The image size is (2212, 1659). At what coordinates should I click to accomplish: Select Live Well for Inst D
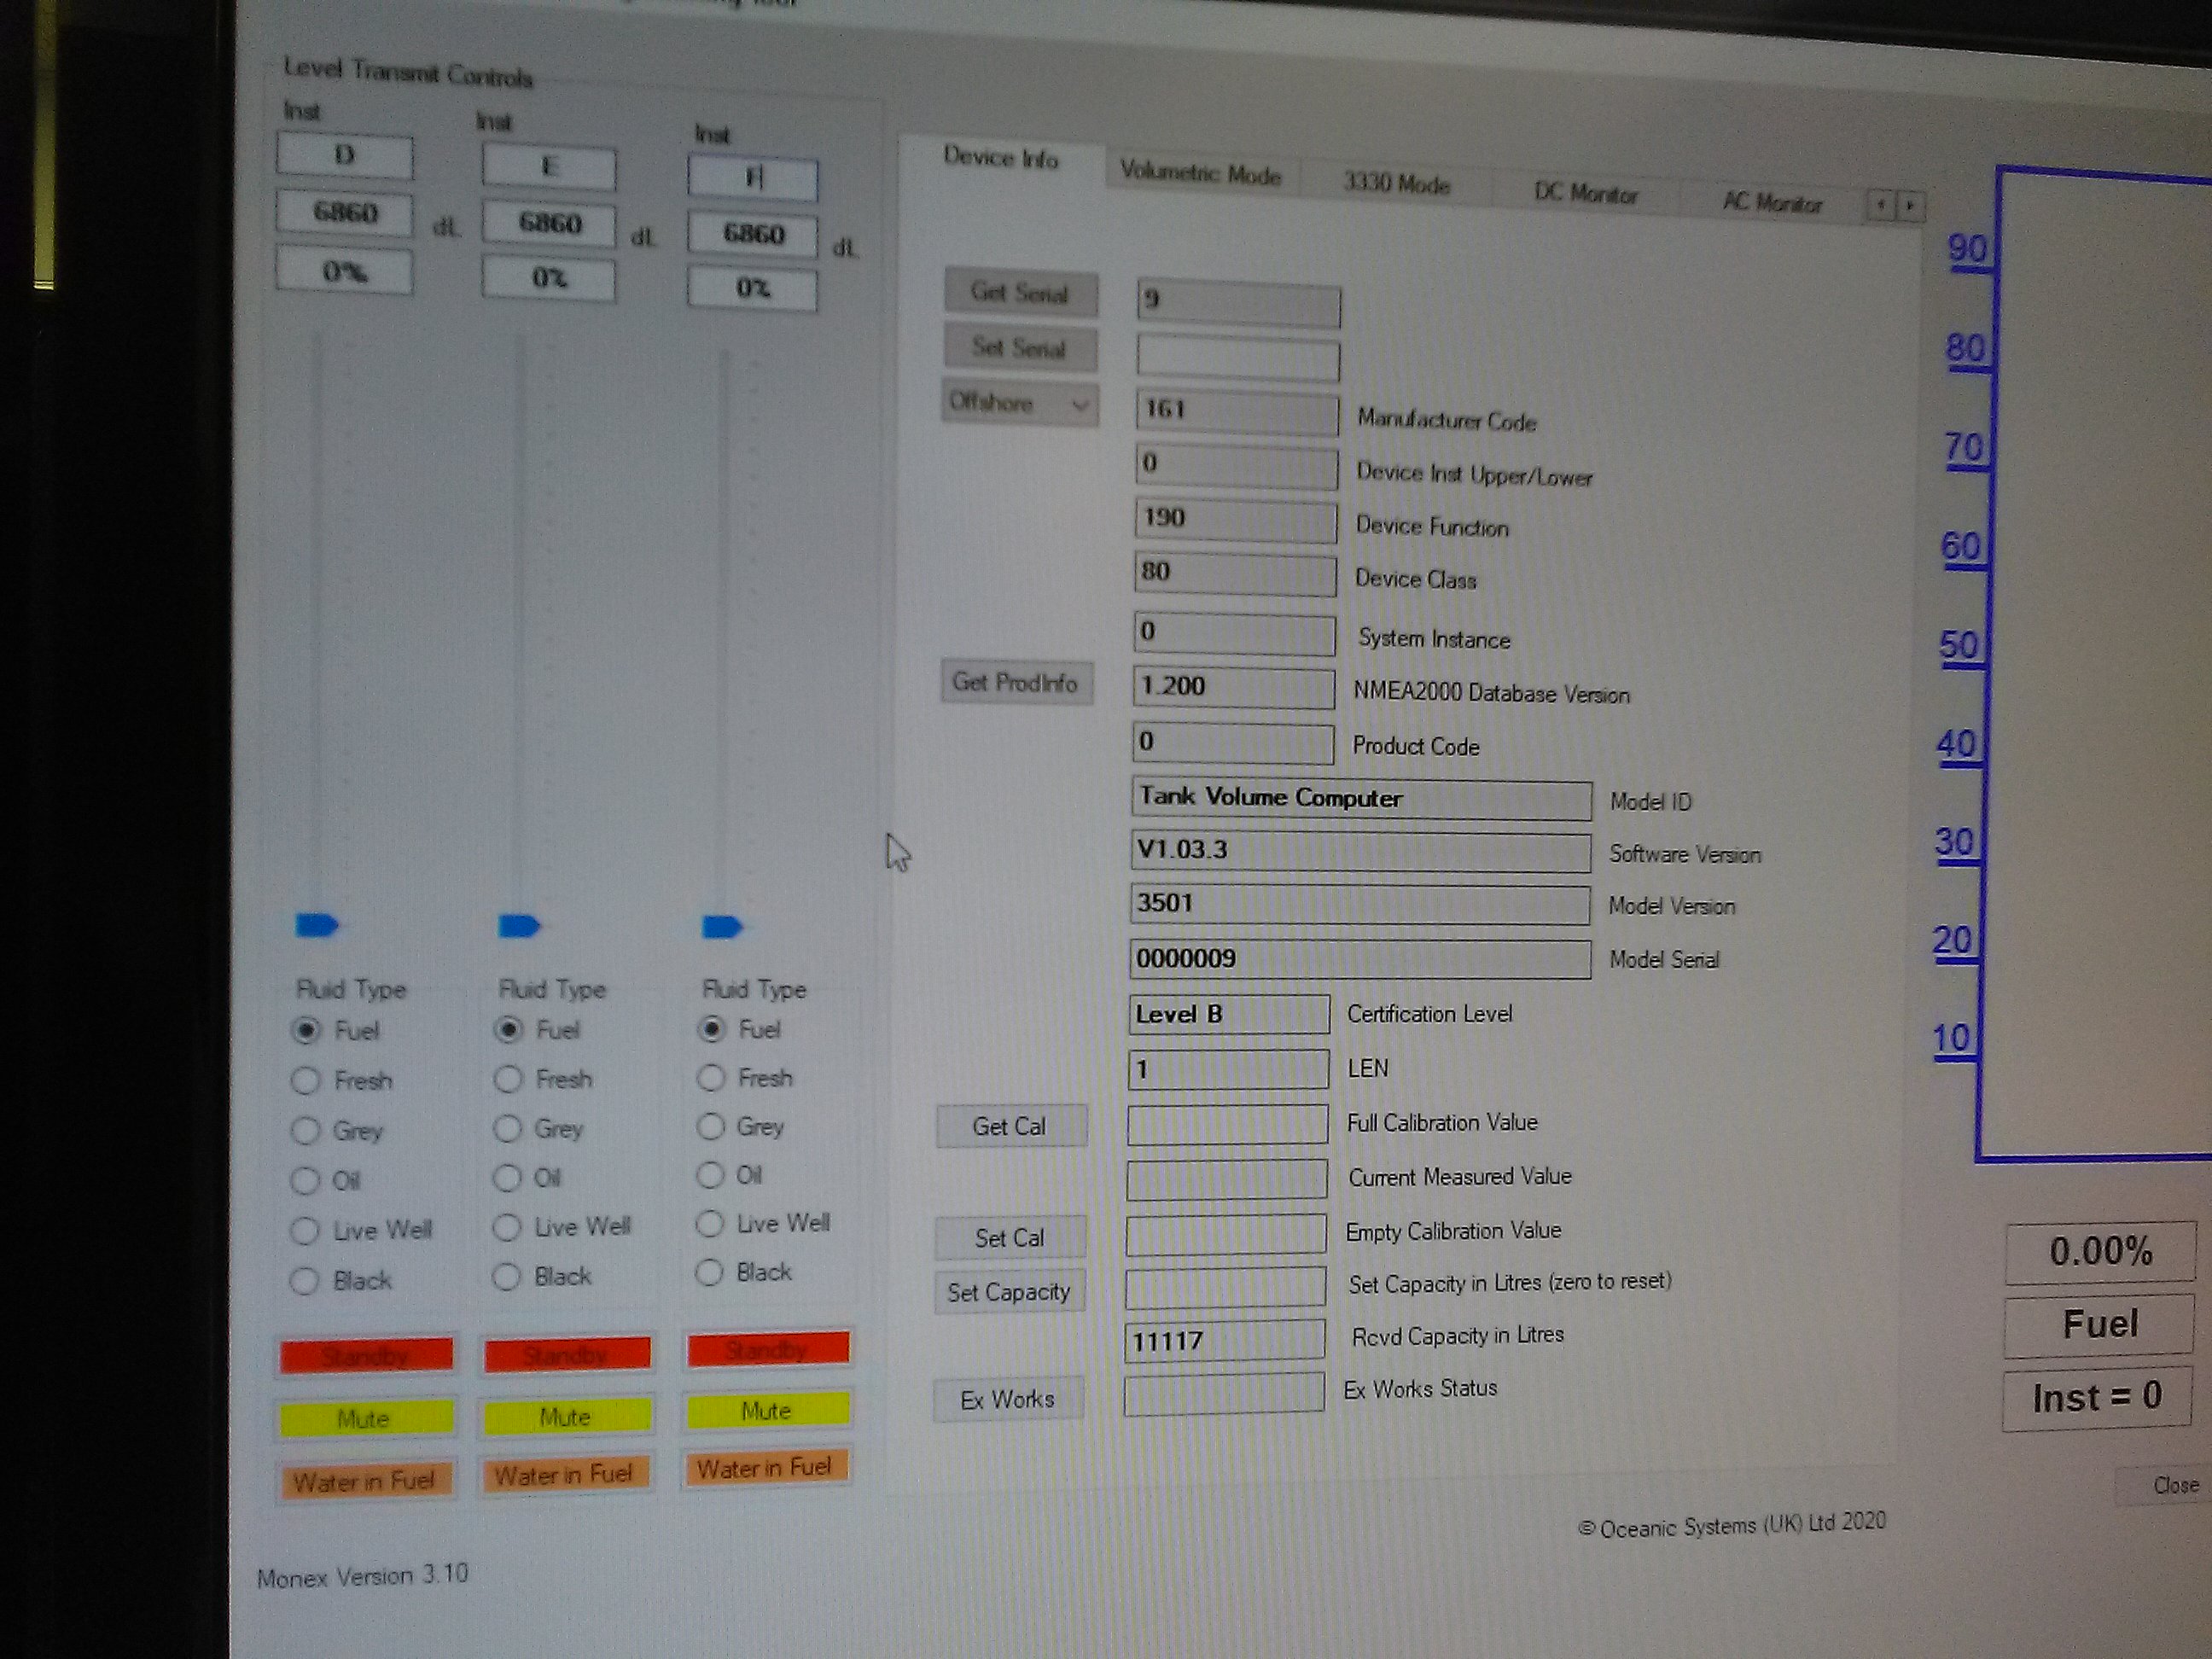[304, 1230]
